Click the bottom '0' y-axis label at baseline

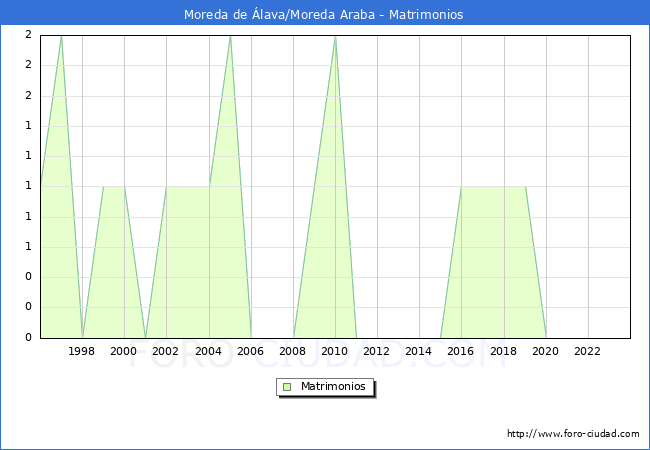point(28,337)
